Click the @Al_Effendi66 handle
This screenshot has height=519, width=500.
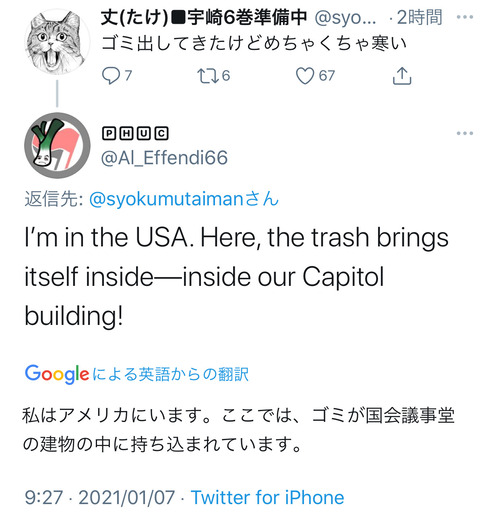(x=164, y=157)
